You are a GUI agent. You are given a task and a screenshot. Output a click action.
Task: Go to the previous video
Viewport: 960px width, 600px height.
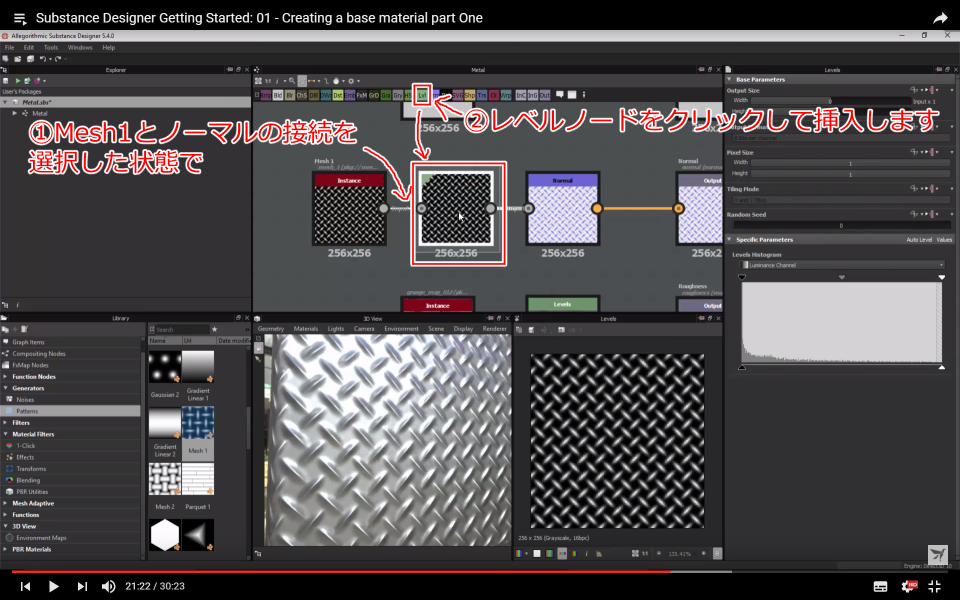click(25, 586)
